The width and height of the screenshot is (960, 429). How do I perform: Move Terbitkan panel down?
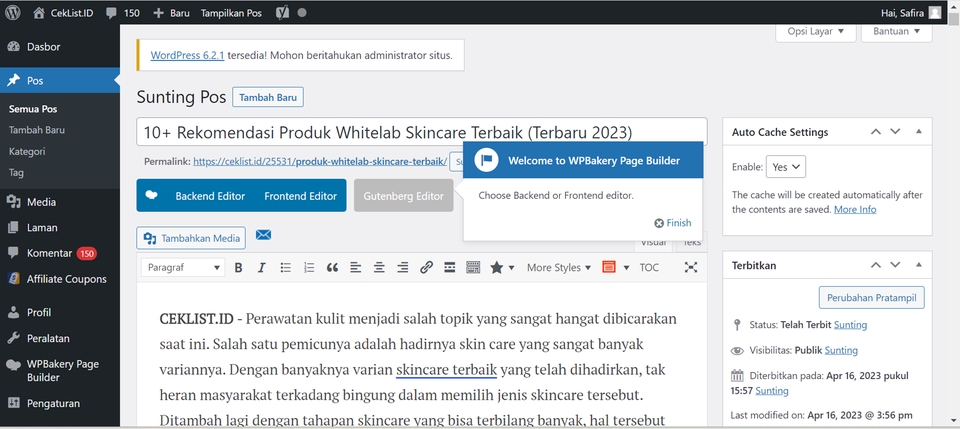tap(895, 265)
